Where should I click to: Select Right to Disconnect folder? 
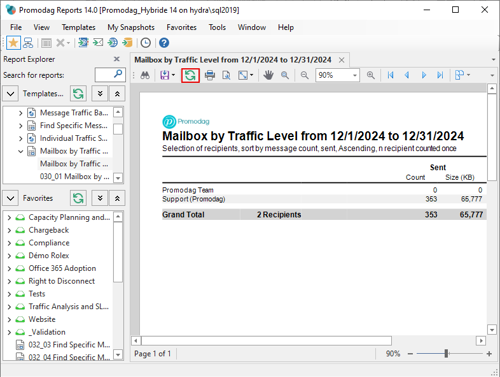coord(62,281)
